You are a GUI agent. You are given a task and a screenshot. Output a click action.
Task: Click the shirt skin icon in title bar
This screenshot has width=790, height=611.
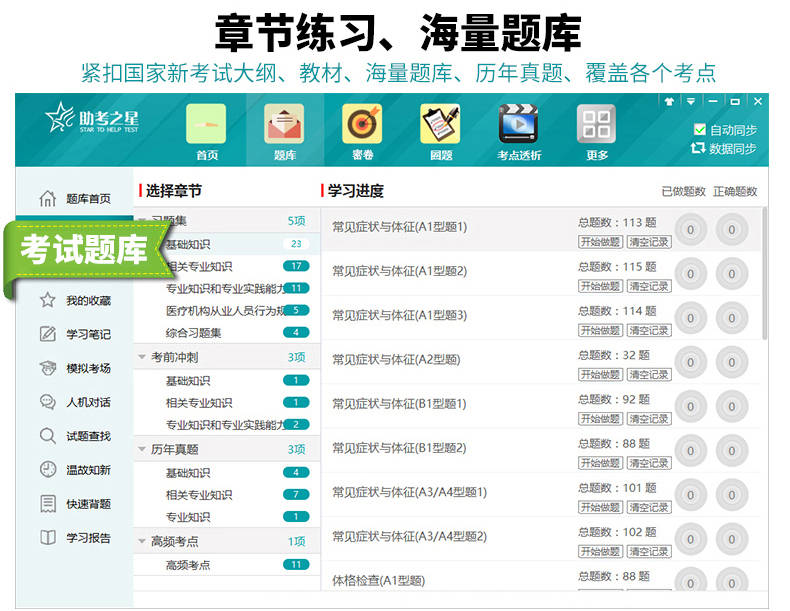click(x=669, y=101)
